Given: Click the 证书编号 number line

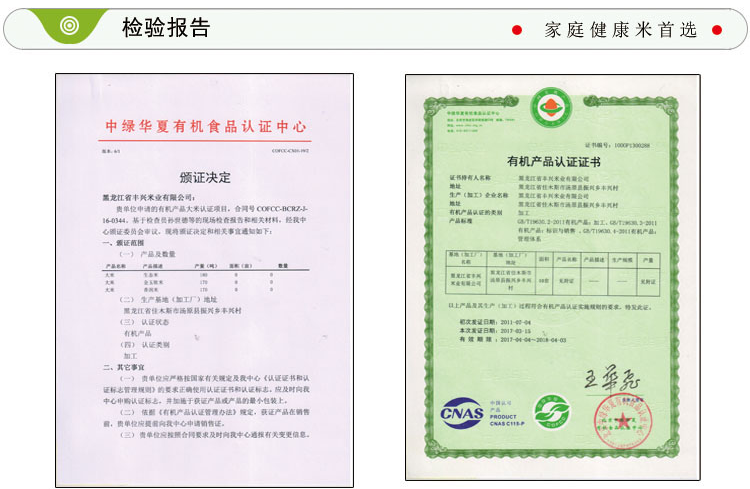Looking at the screenshot, I should [617, 145].
